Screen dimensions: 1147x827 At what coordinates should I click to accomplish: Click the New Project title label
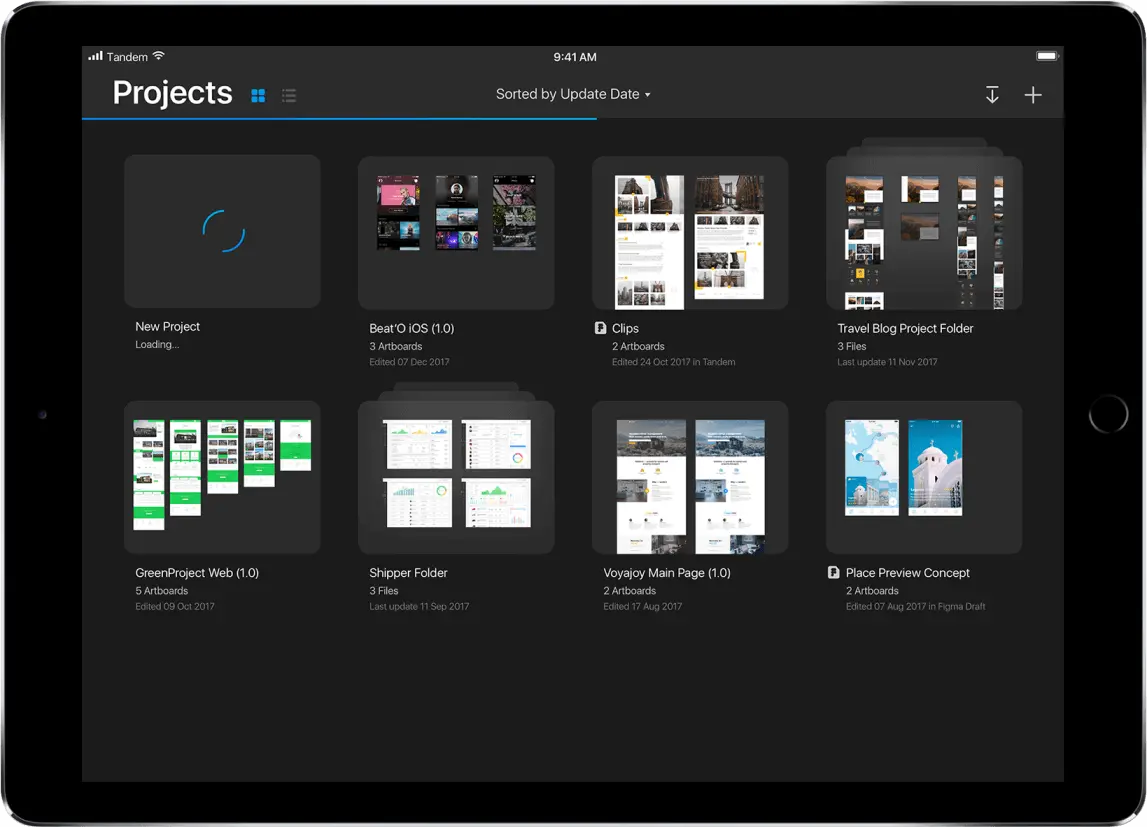click(168, 326)
